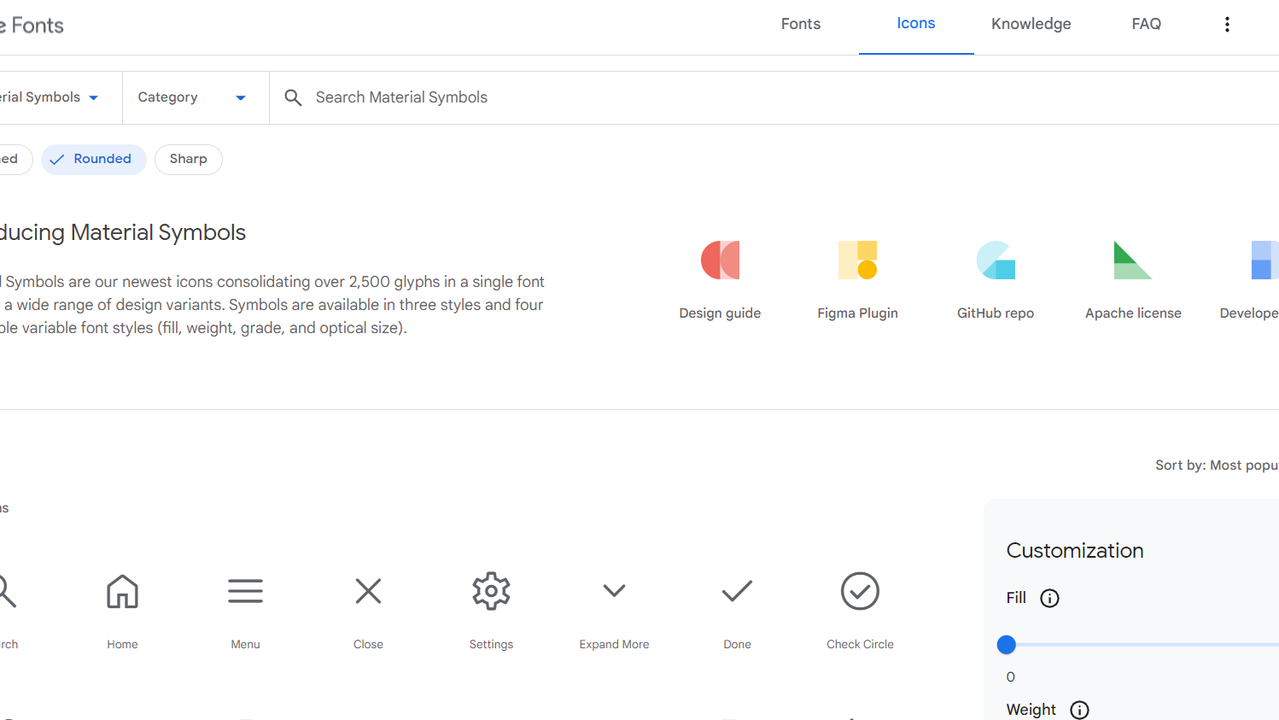Pick the Close X icon
The height and width of the screenshot is (720, 1279).
[x=368, y=591]
